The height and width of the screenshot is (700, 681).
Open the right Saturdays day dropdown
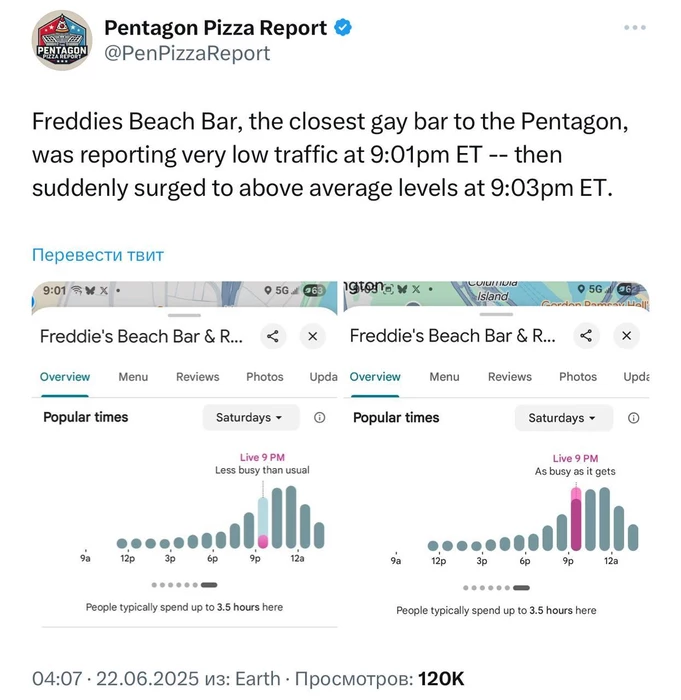(x=561, y=418)
